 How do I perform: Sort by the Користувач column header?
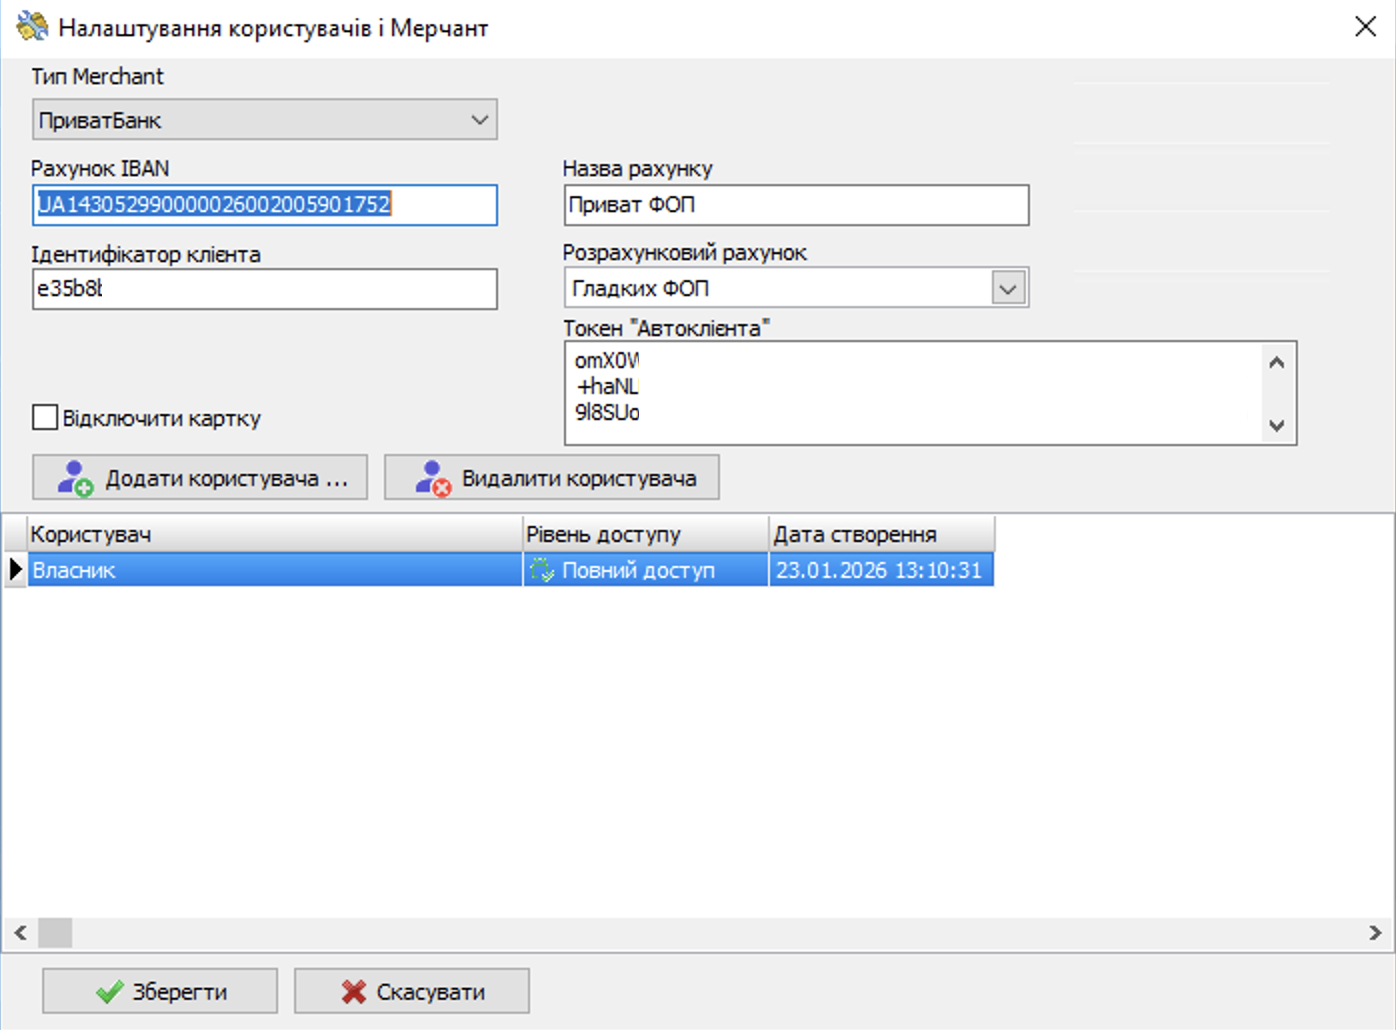(273, 534)
